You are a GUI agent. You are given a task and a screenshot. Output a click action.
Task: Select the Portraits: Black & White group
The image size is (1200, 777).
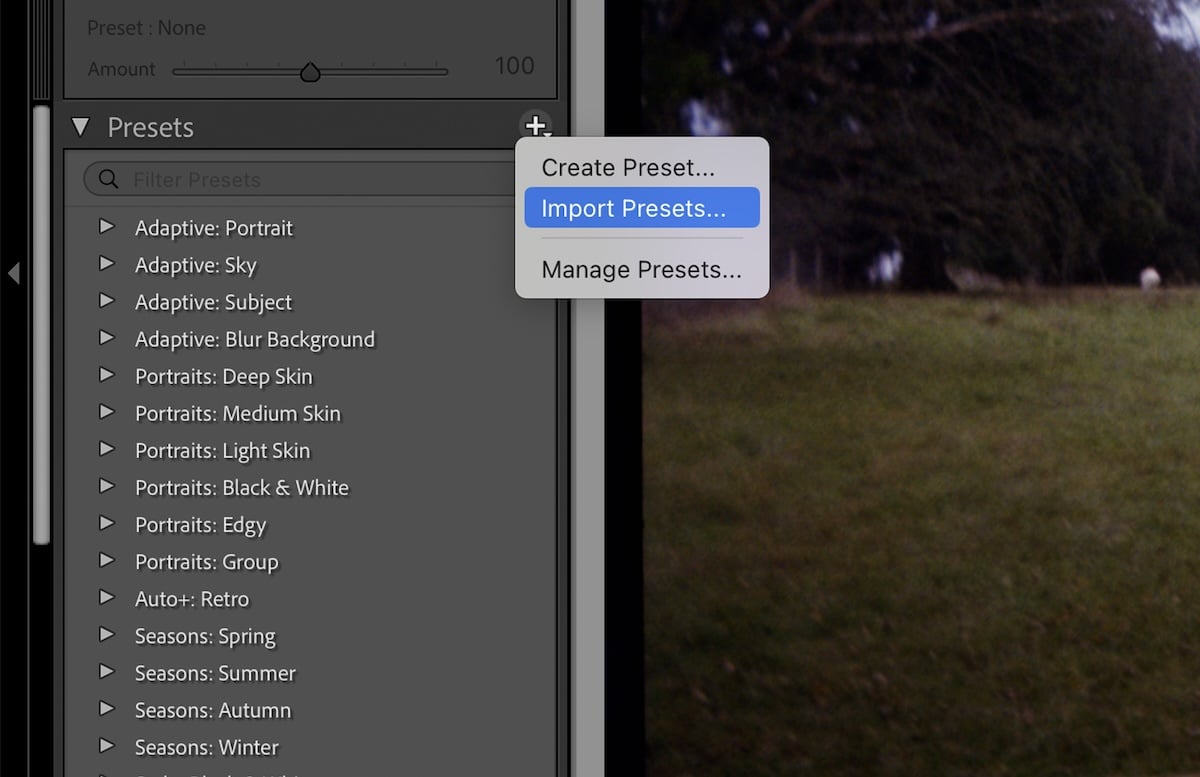[242, 487]
